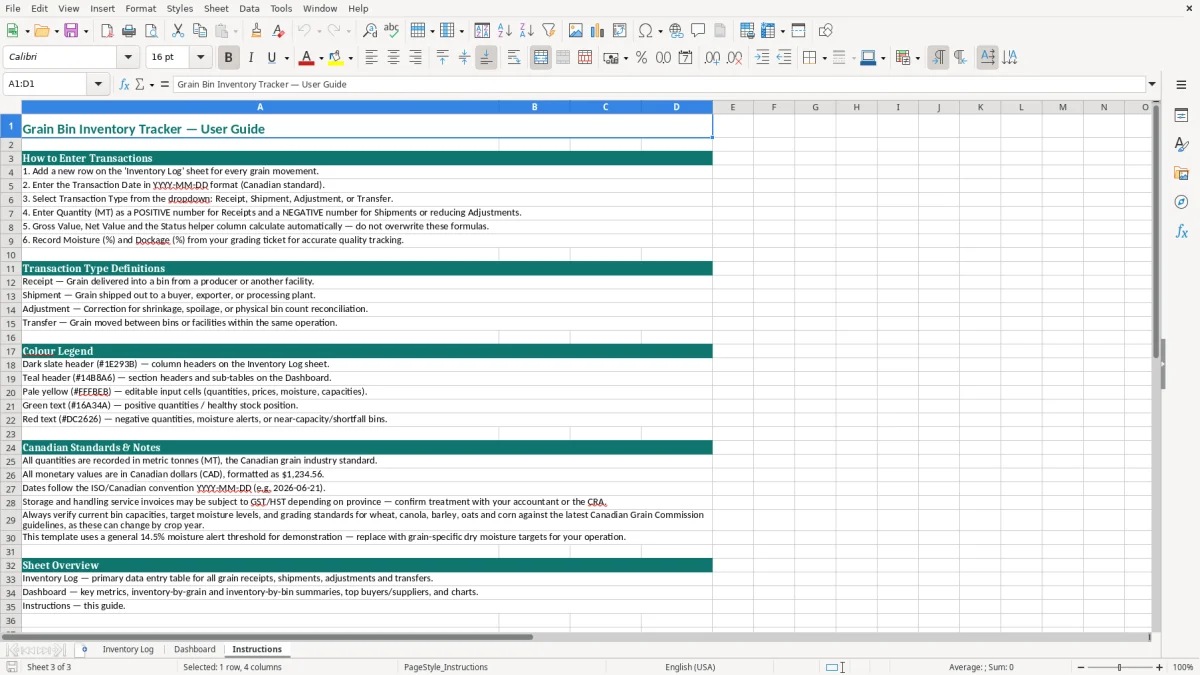
Task: Click Select Function sigma button
Action: tap(140, 84)
